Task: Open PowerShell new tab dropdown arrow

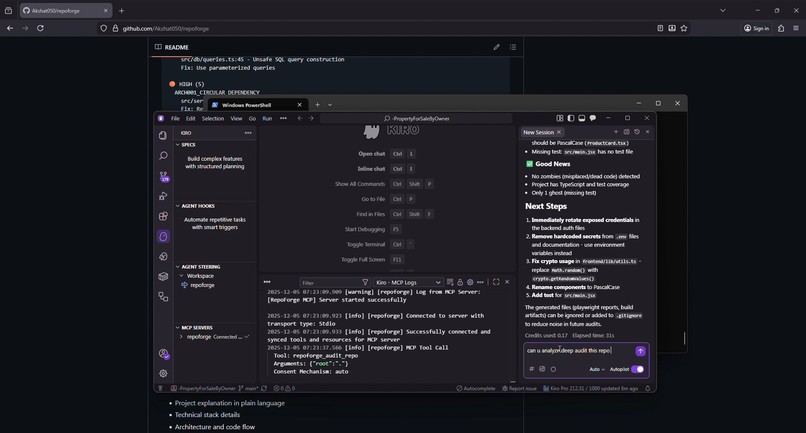Action: click(330, 105)
